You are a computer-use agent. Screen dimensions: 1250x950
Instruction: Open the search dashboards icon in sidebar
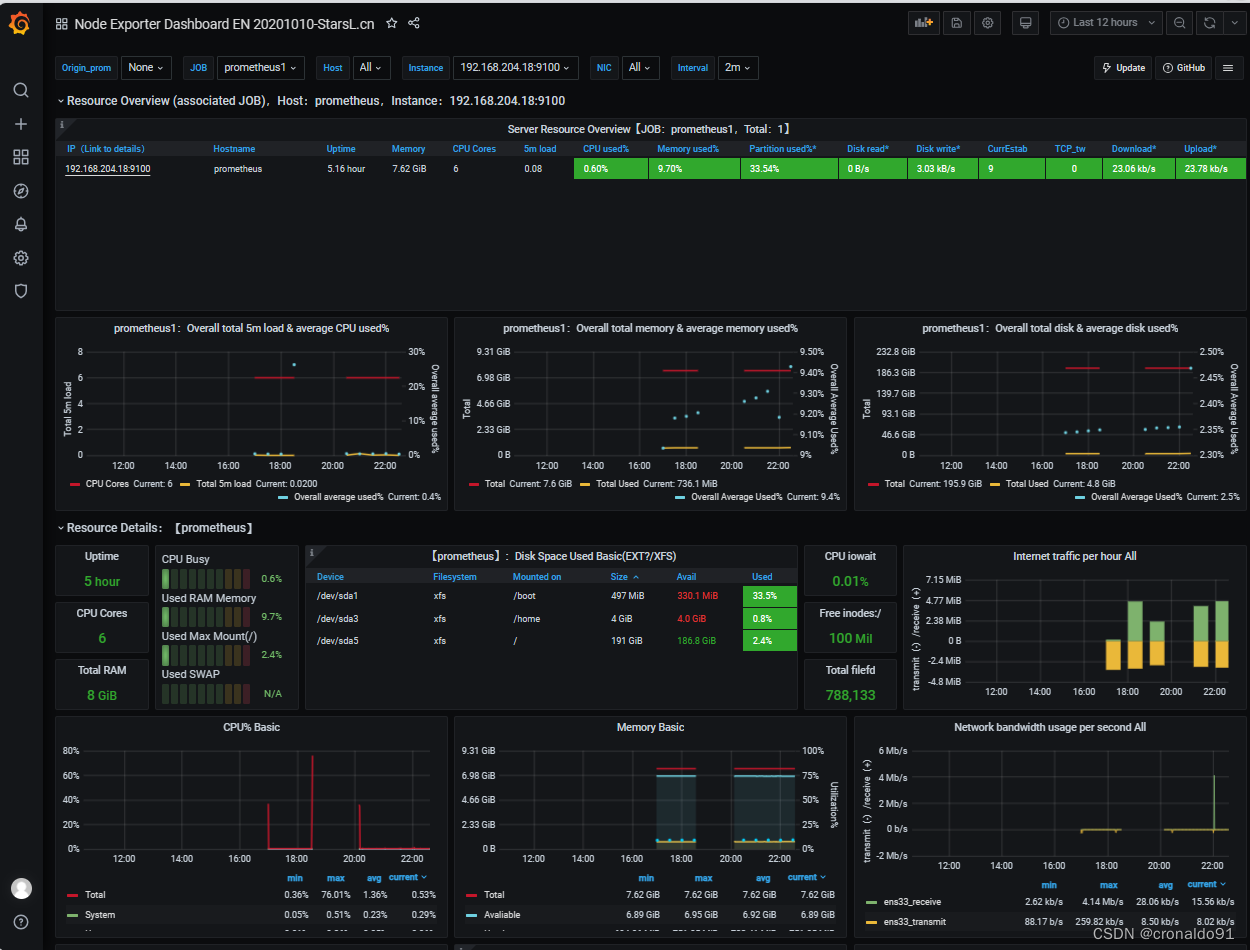point(20,90)
